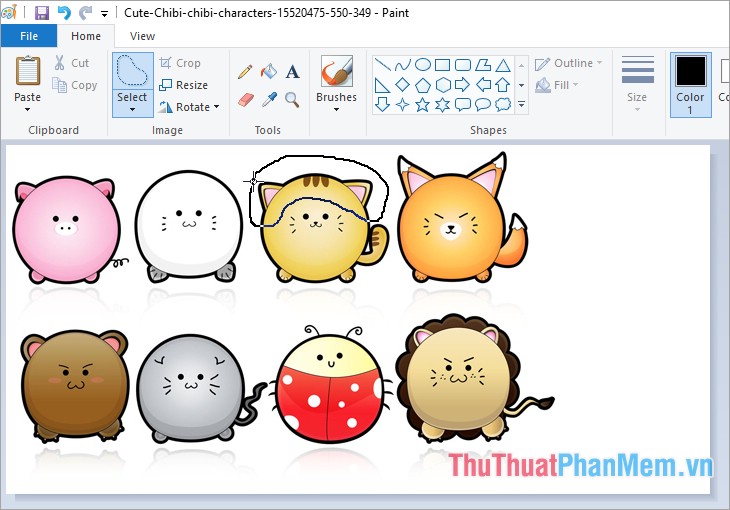Click the Brushes tool icon
The height and width of the screenshot is (510, 730).
(x=336, y=73)
